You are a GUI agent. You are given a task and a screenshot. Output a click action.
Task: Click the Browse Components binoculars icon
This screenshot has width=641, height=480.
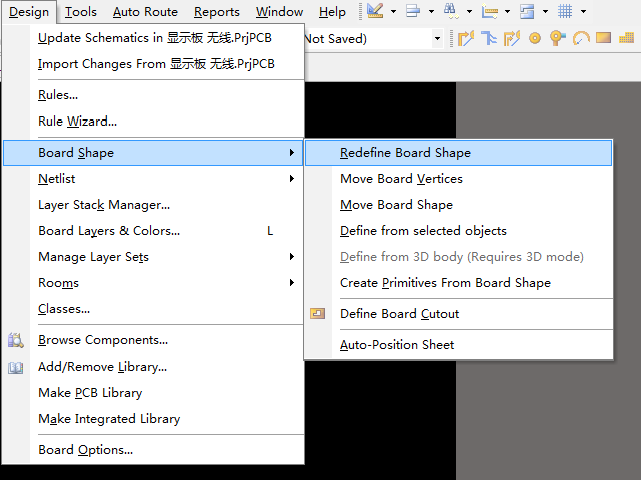(x=16, y=340)
